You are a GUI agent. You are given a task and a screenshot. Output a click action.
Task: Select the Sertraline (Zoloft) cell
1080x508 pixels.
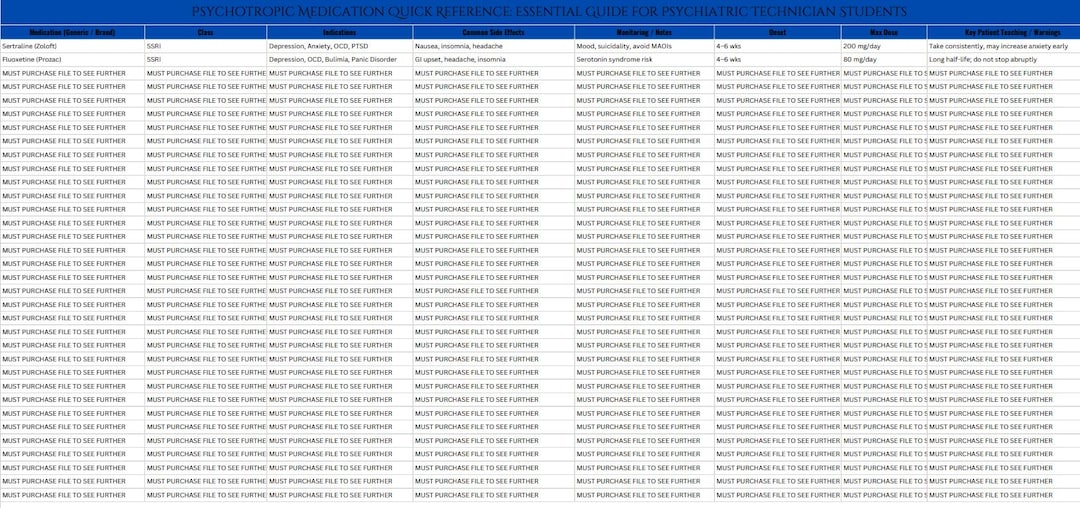[x=72, y=46]
